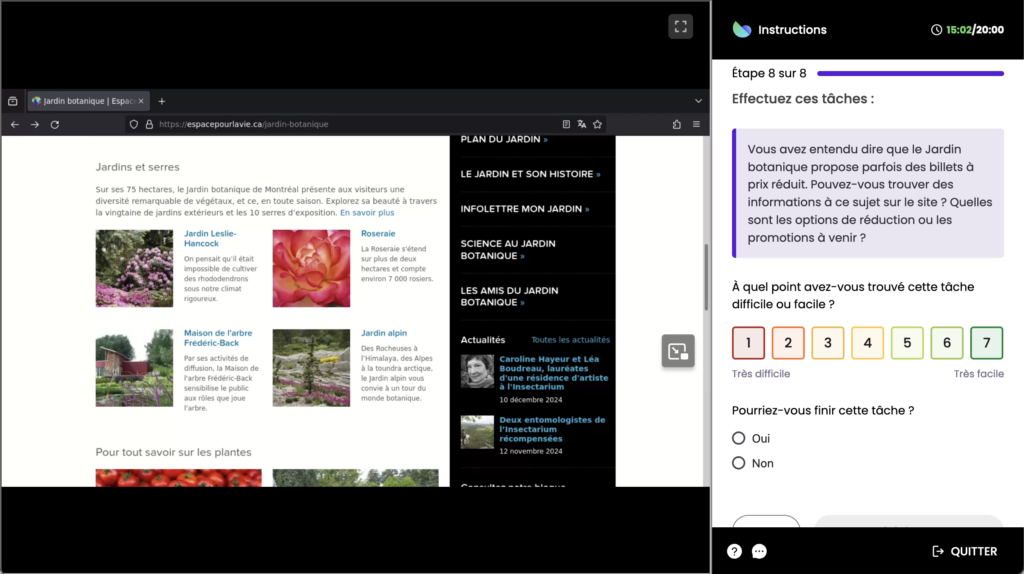
Task: Select the "Non" radio button
Action: coord(739,463)
